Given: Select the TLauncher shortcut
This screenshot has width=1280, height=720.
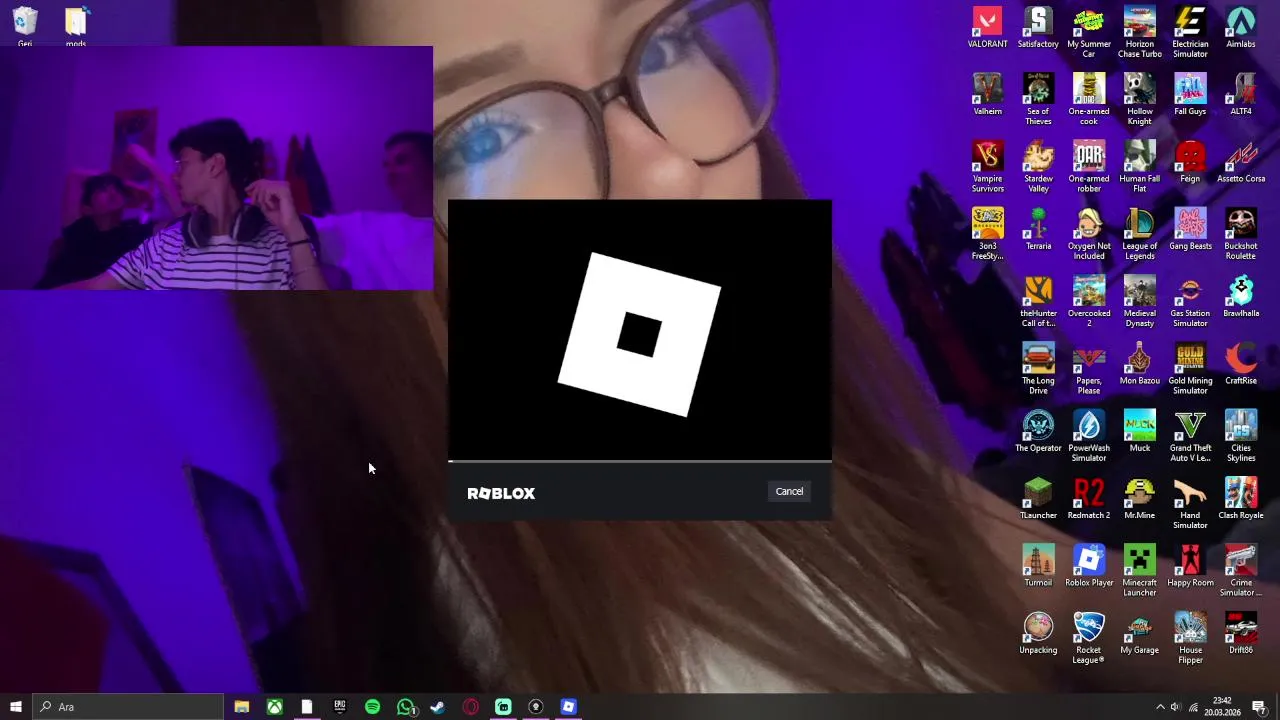Looking at the screenshot, I should coord(1038,499).
